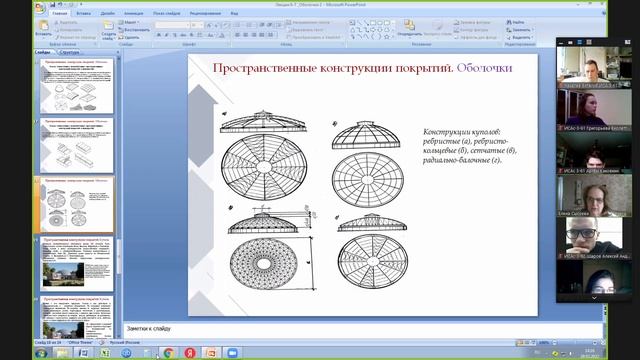The image size is (640, 360).
Task: Toggle text Shadow formatting
Action: pos(191,36)
